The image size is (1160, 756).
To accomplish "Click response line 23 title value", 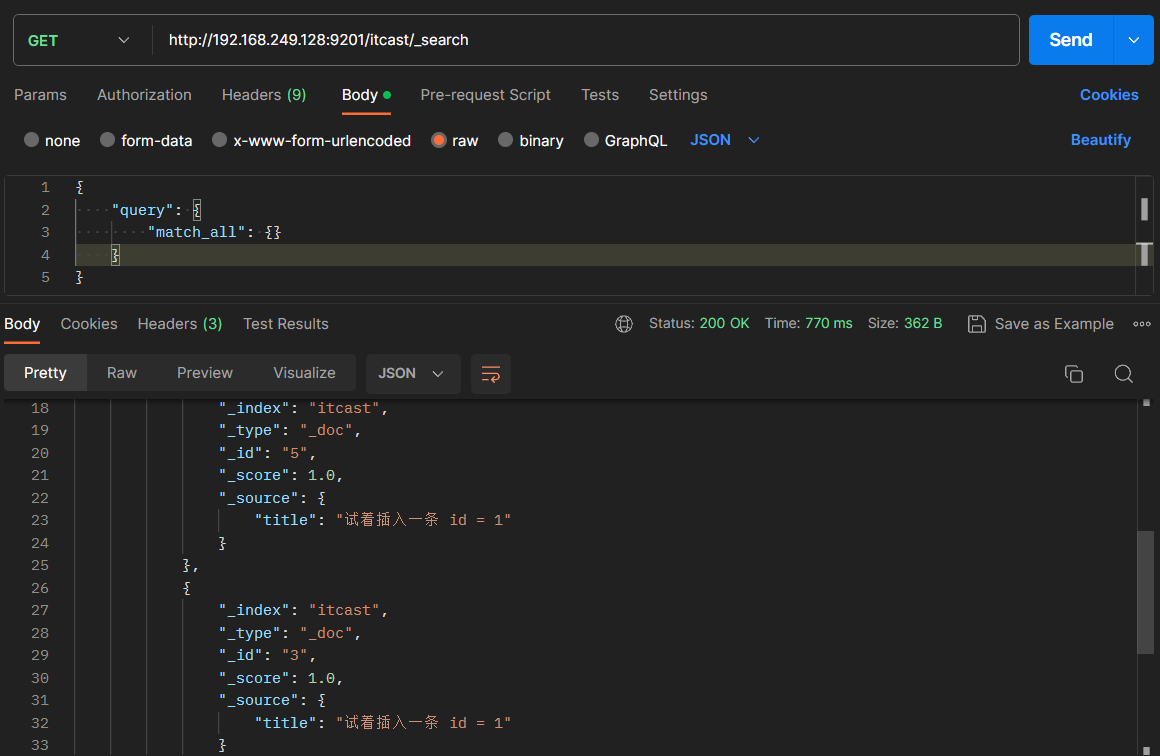I will [423, 521].
